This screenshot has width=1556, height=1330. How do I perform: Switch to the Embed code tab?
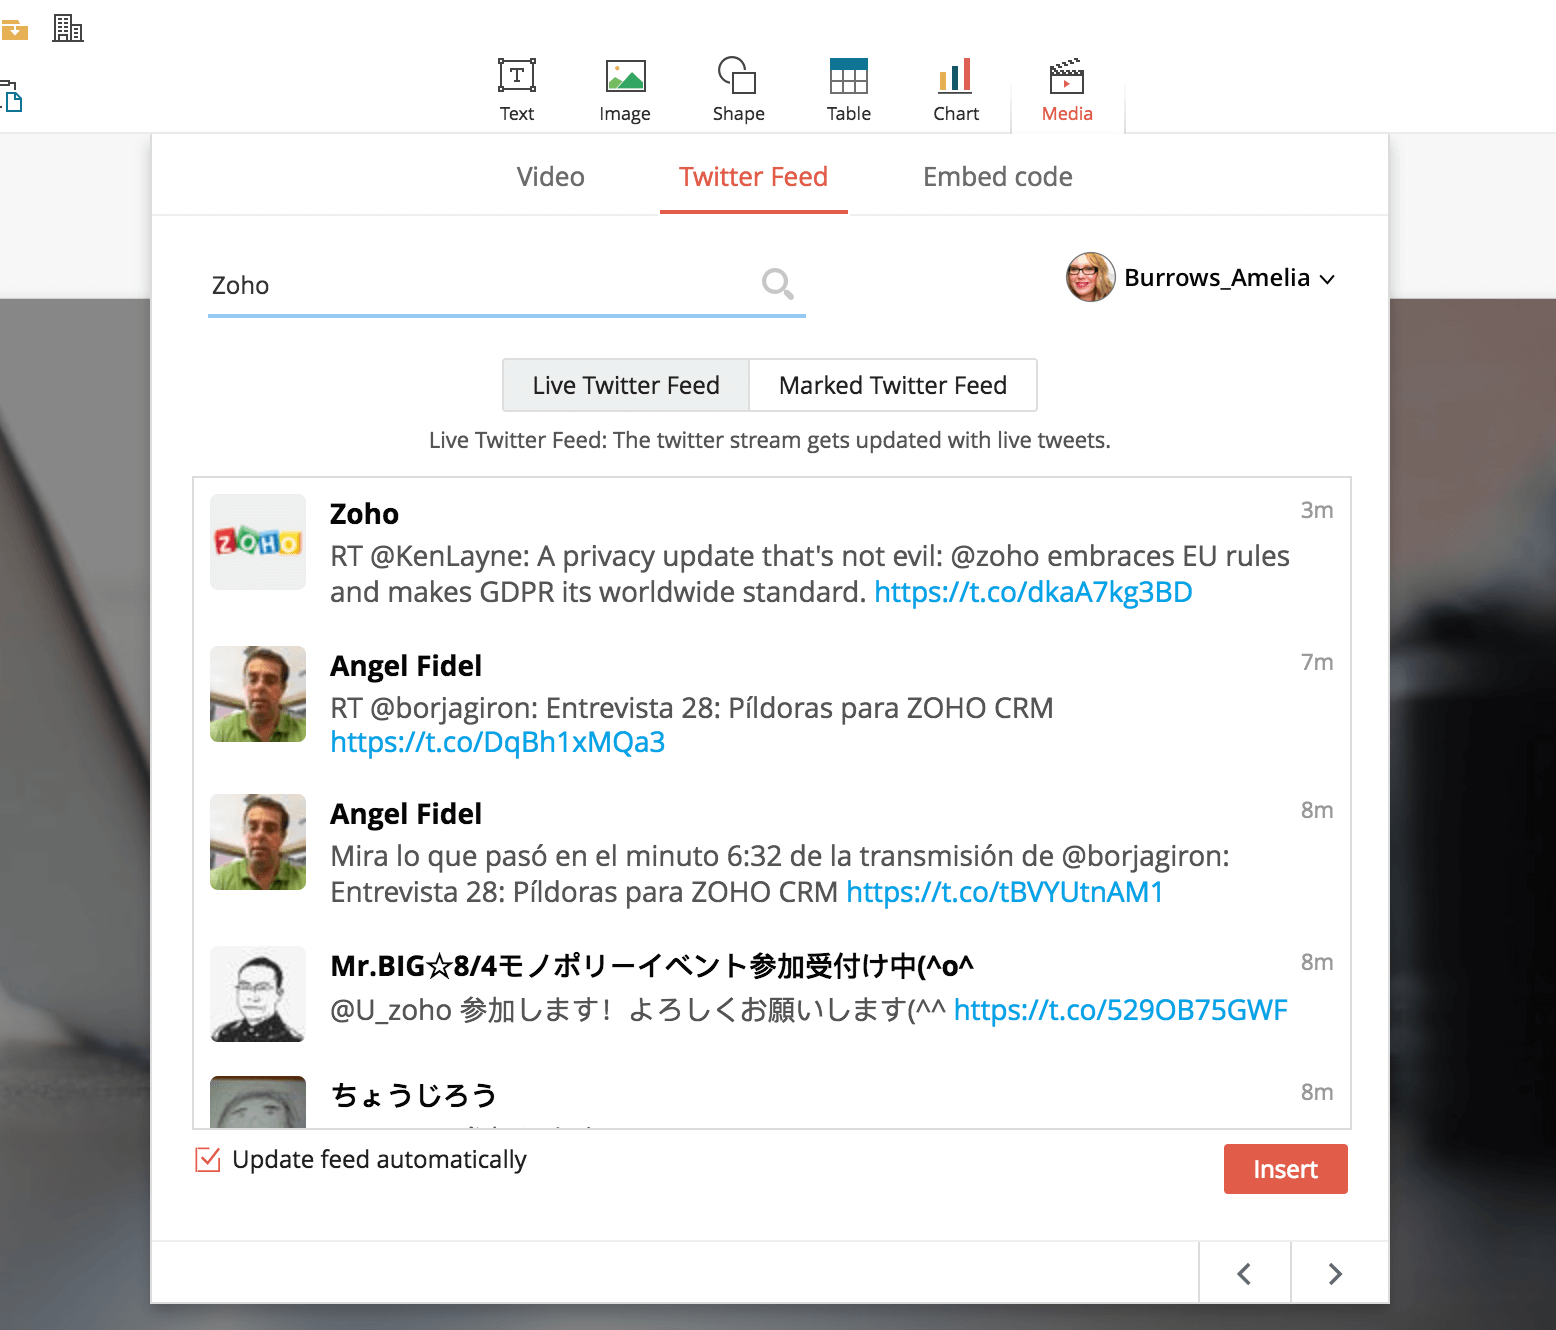coord(997,177)
